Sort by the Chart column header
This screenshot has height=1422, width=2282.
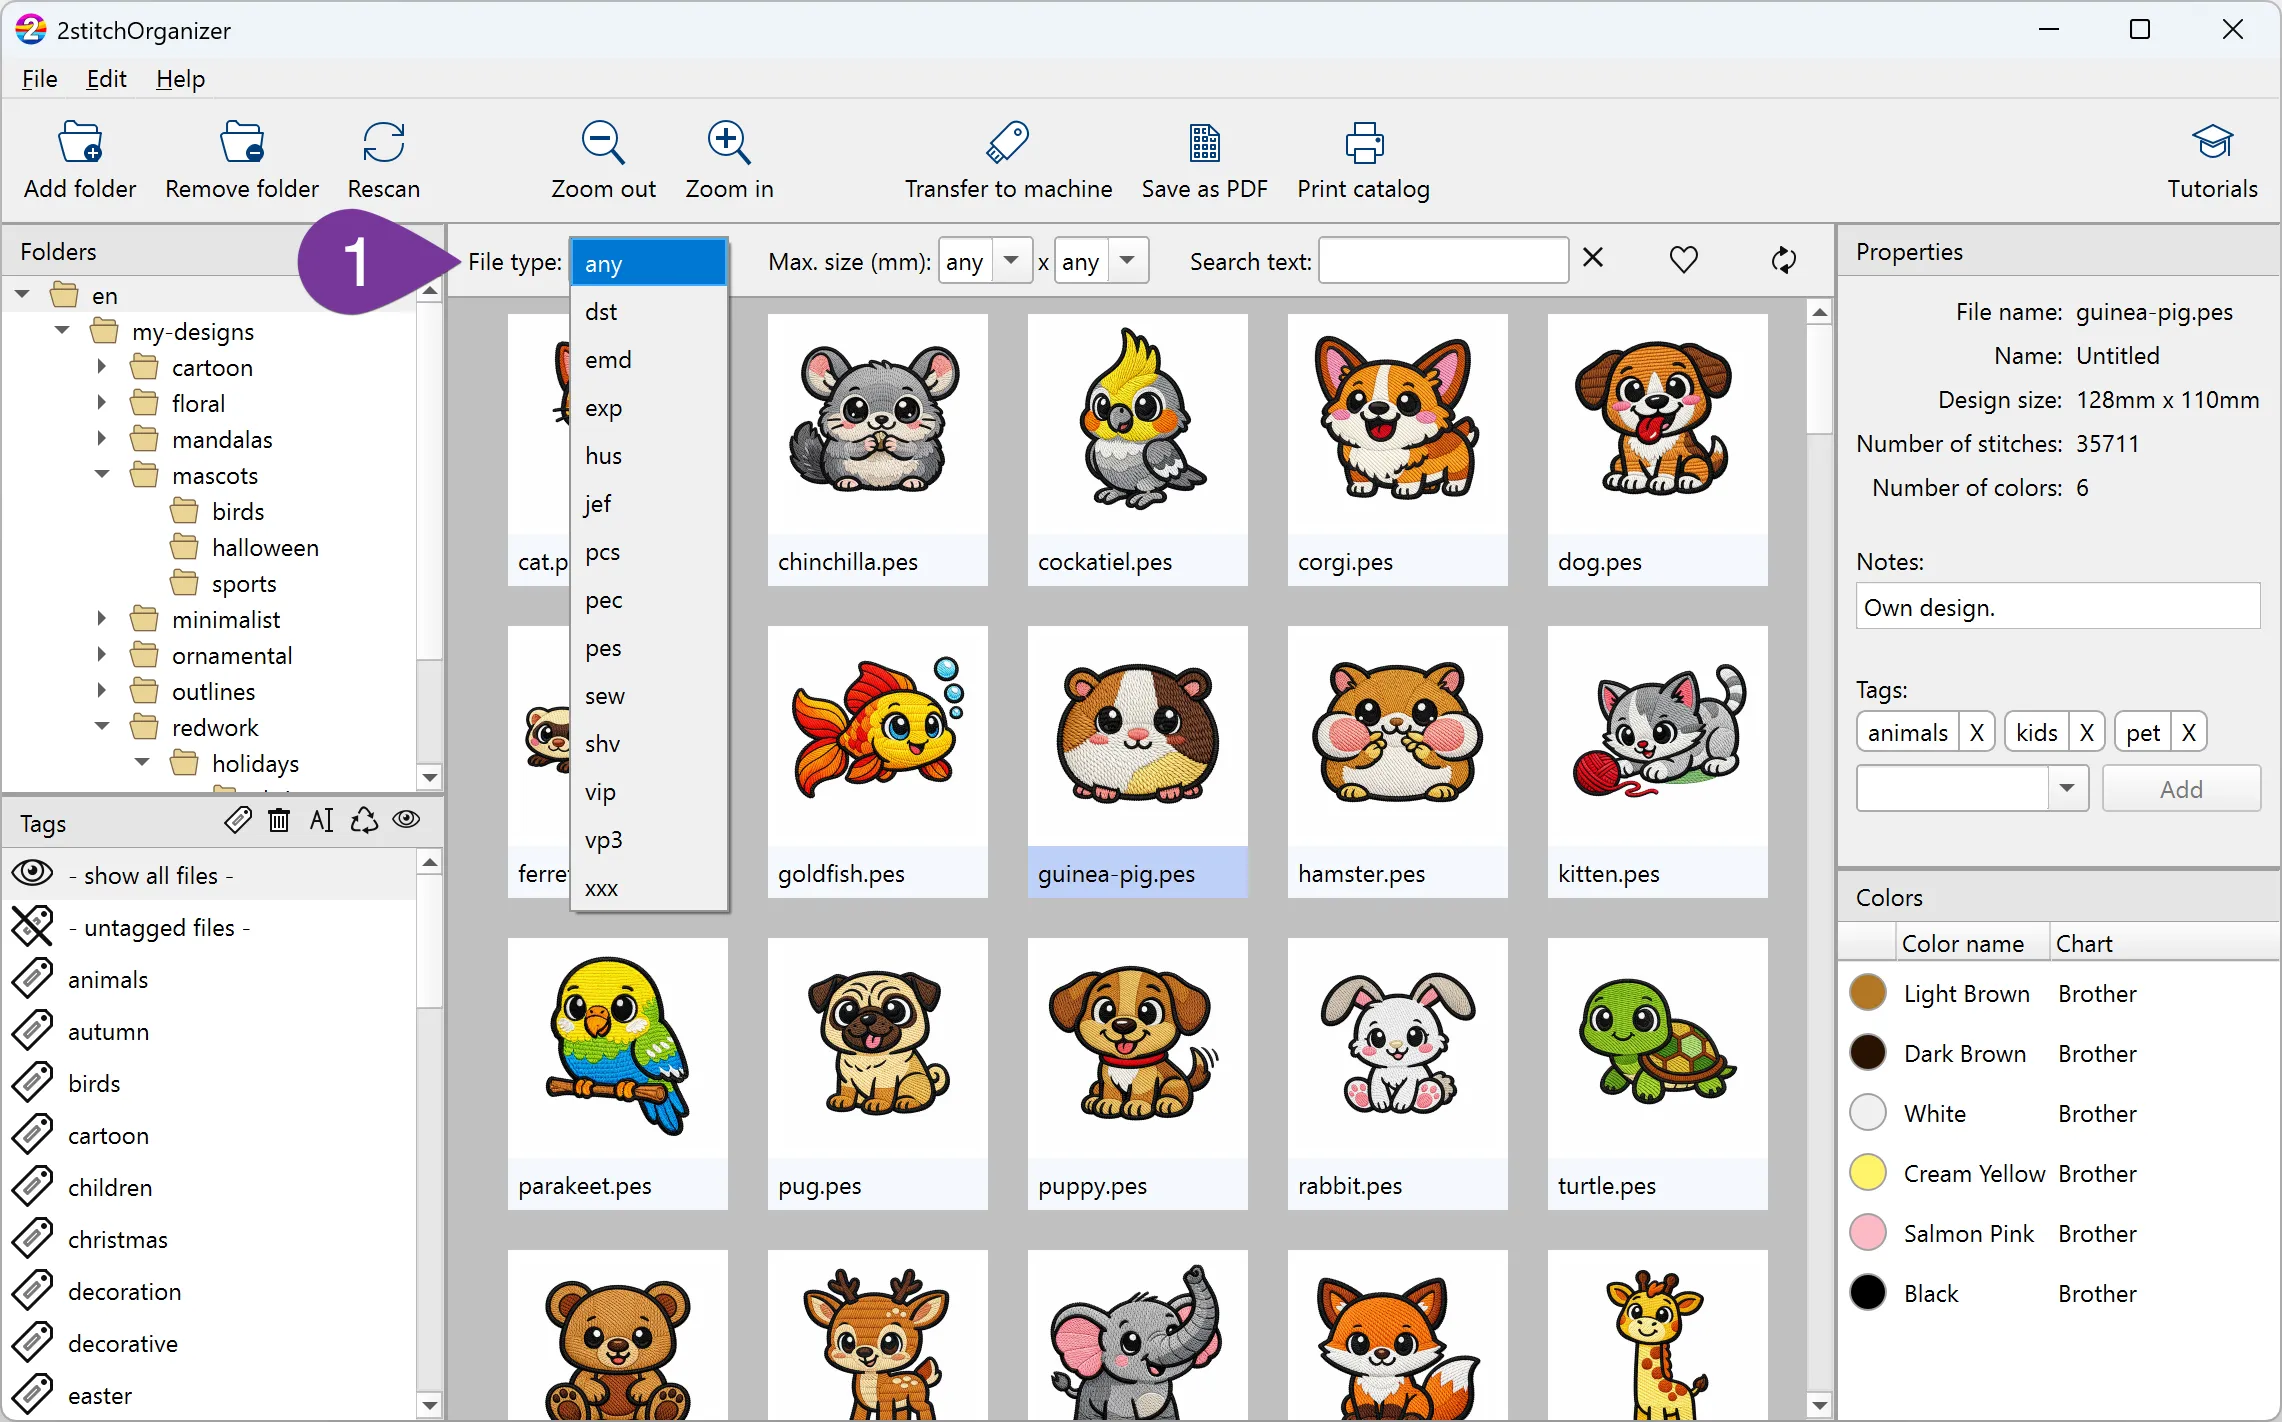point(2163,943)
